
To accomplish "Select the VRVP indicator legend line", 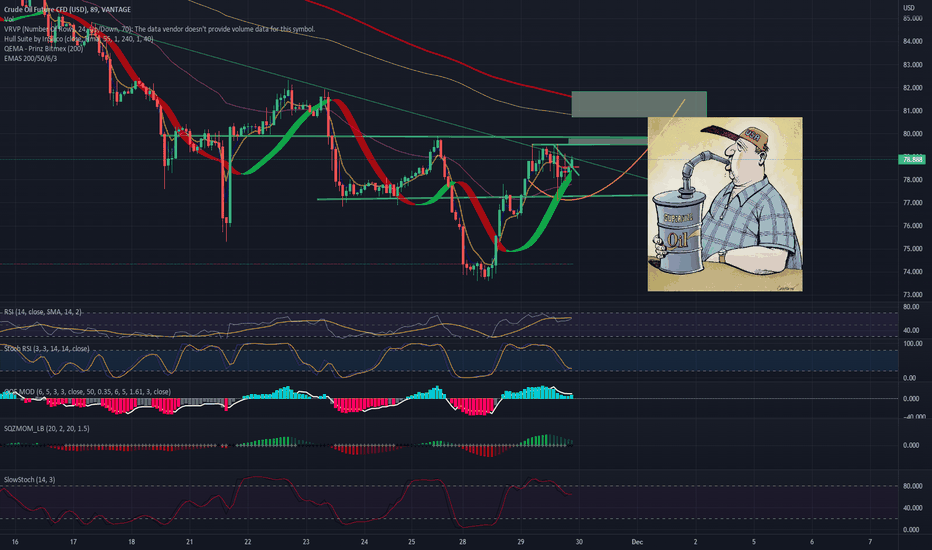I will (159, 29).
